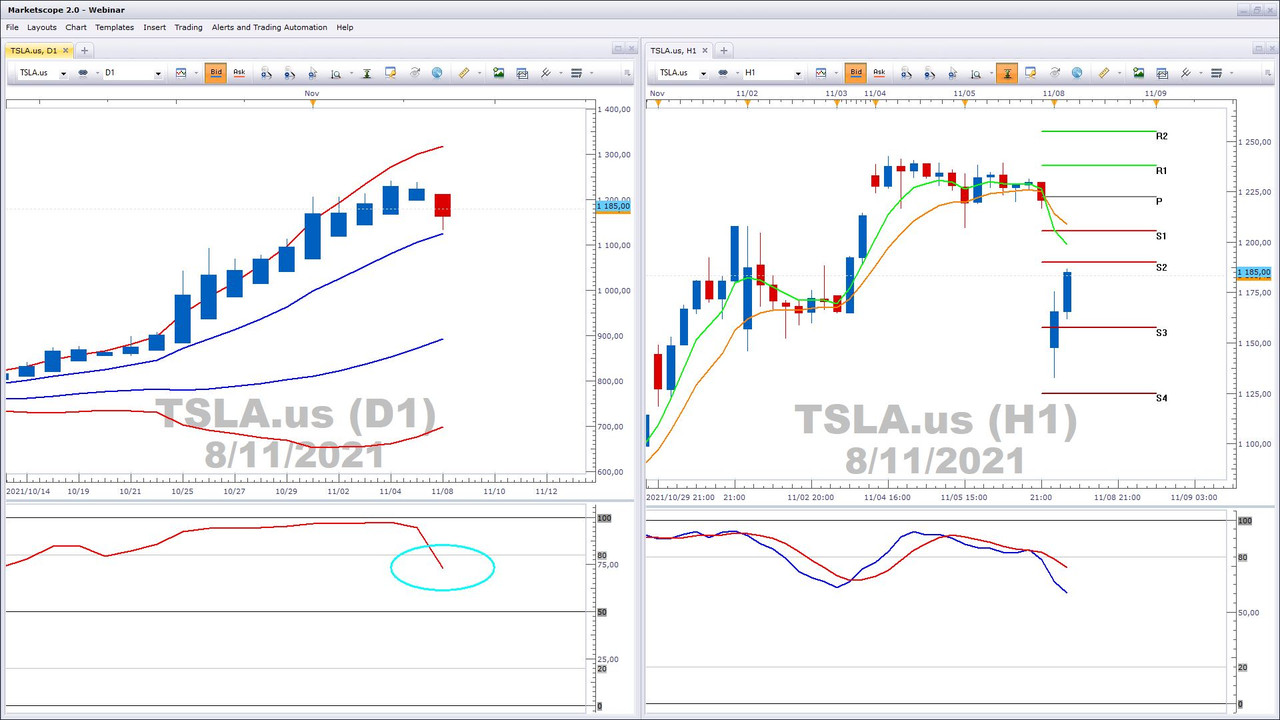
Task: Toggle green arrow autoscale in D1 toolbar
Action: point(367,73)
